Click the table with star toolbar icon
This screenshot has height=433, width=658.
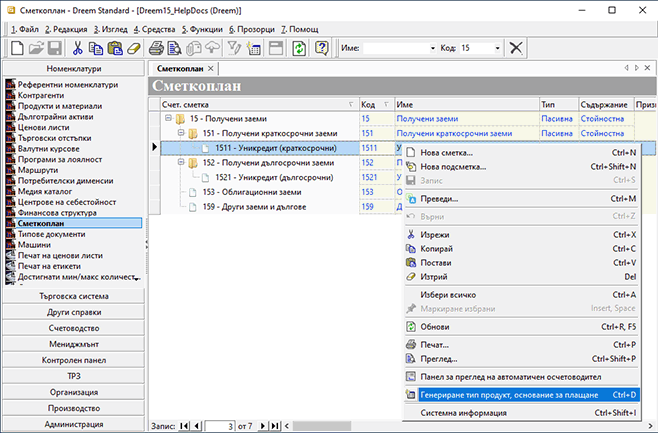pos(253,48)
